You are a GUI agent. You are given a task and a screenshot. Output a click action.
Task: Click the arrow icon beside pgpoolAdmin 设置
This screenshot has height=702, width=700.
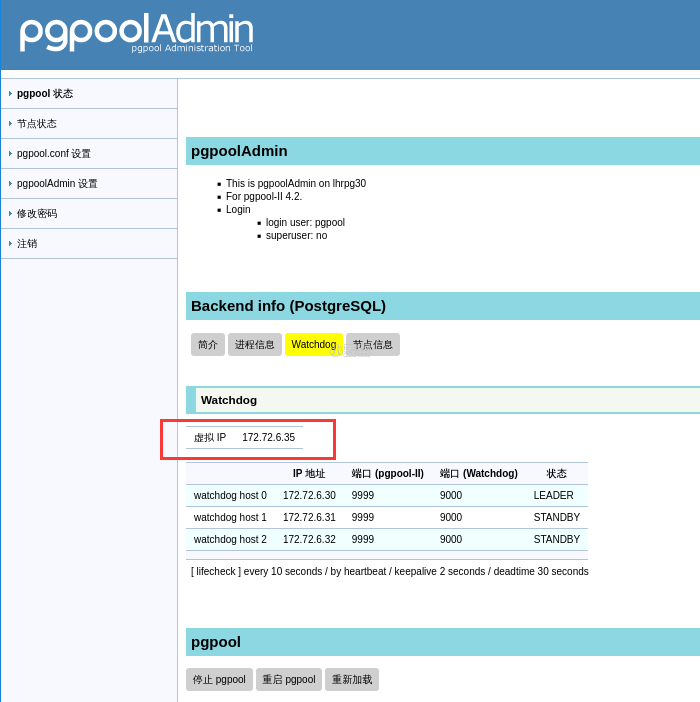click(10, 184)
